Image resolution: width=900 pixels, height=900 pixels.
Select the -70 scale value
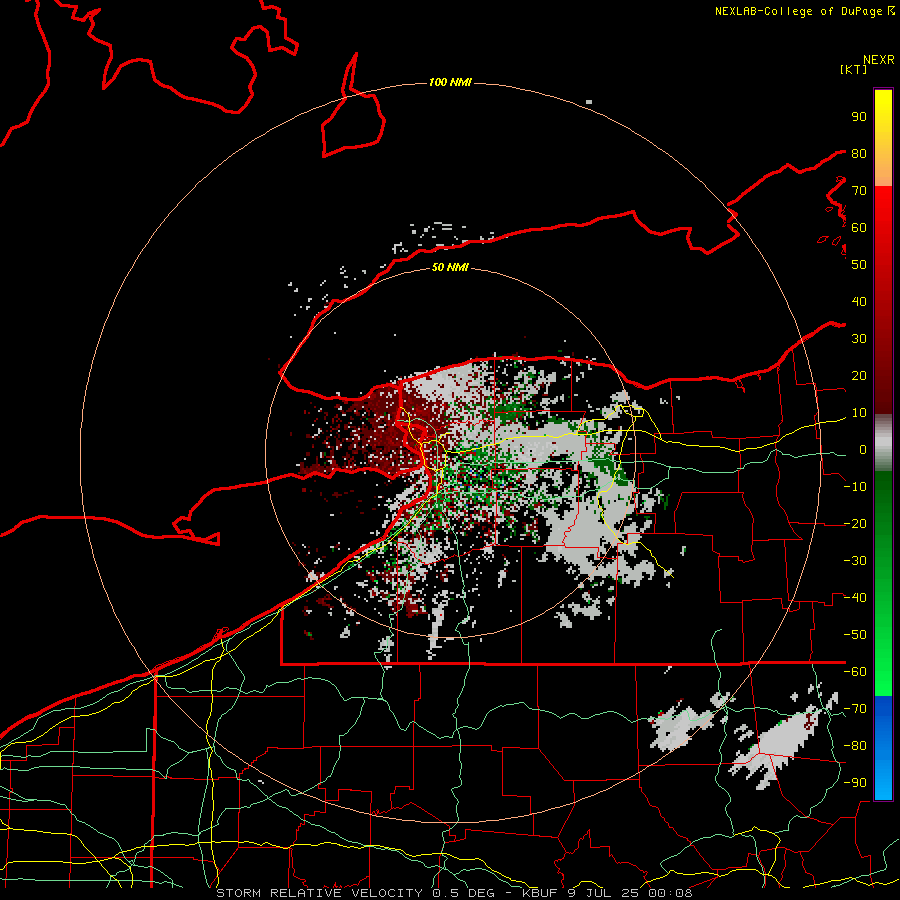pos(856,709)
